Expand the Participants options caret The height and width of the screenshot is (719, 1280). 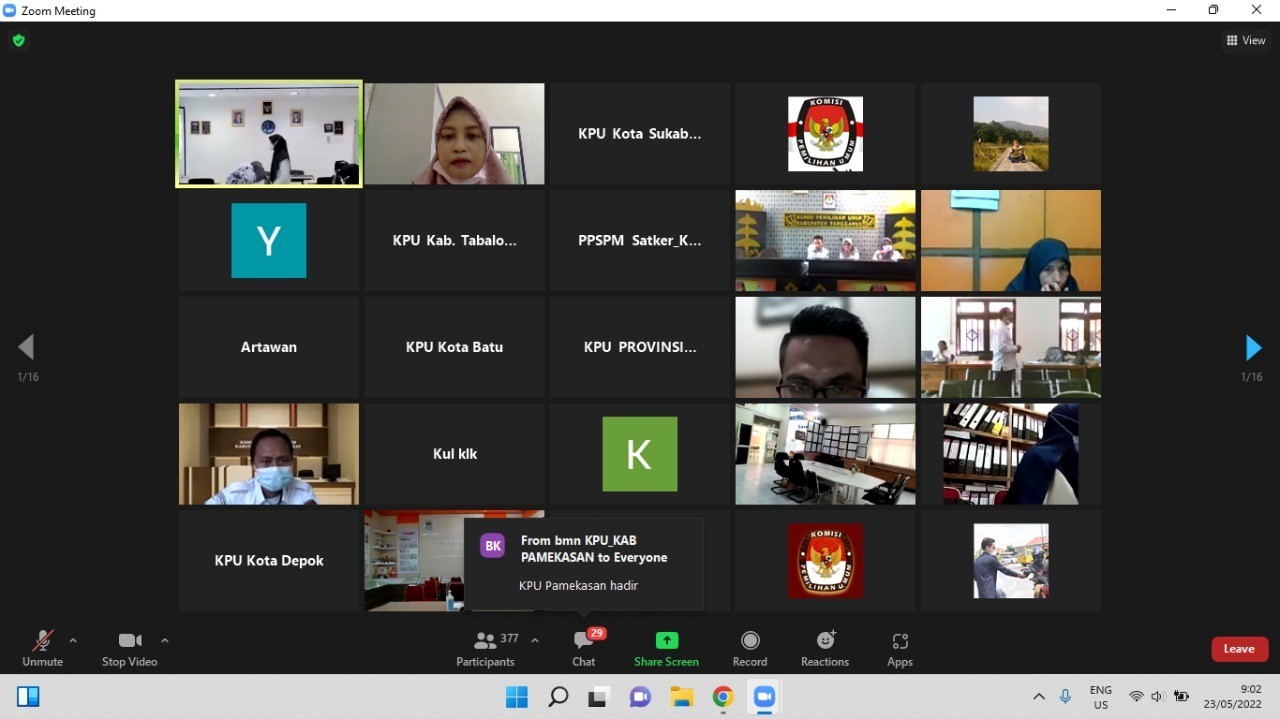(535, 640)
